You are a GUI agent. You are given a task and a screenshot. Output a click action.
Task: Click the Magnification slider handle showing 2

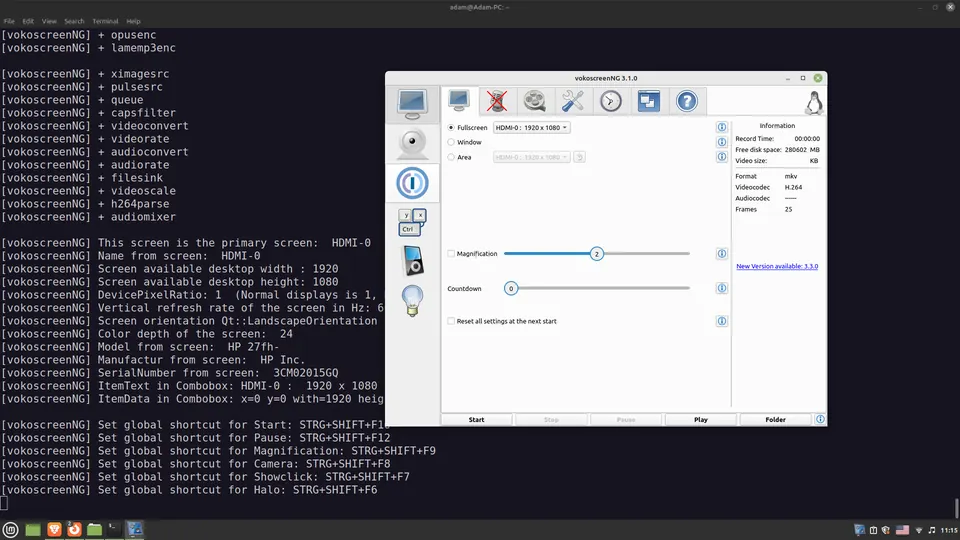coord(596,253)
